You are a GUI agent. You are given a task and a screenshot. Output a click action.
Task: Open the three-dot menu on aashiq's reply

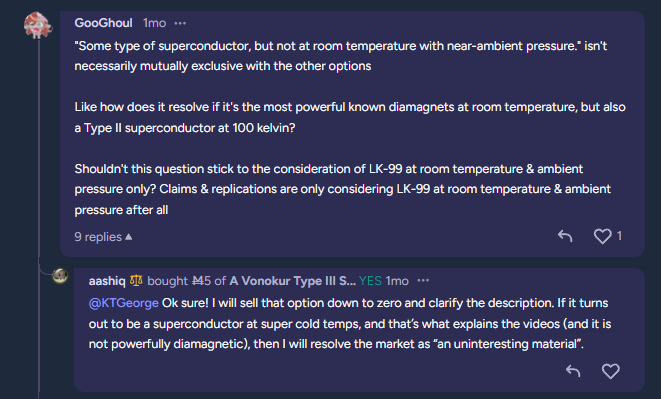(423, 280)
